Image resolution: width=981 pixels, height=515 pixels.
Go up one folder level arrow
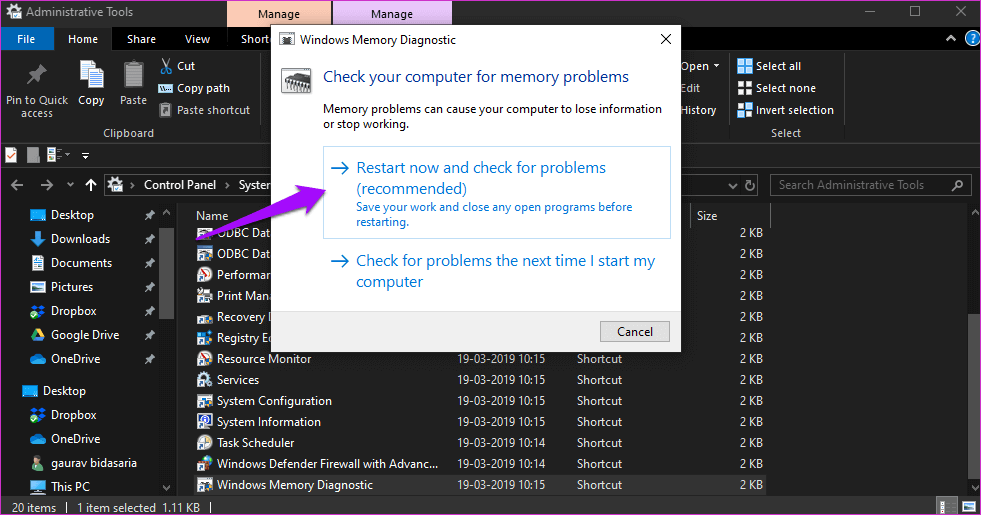point(91,185)
